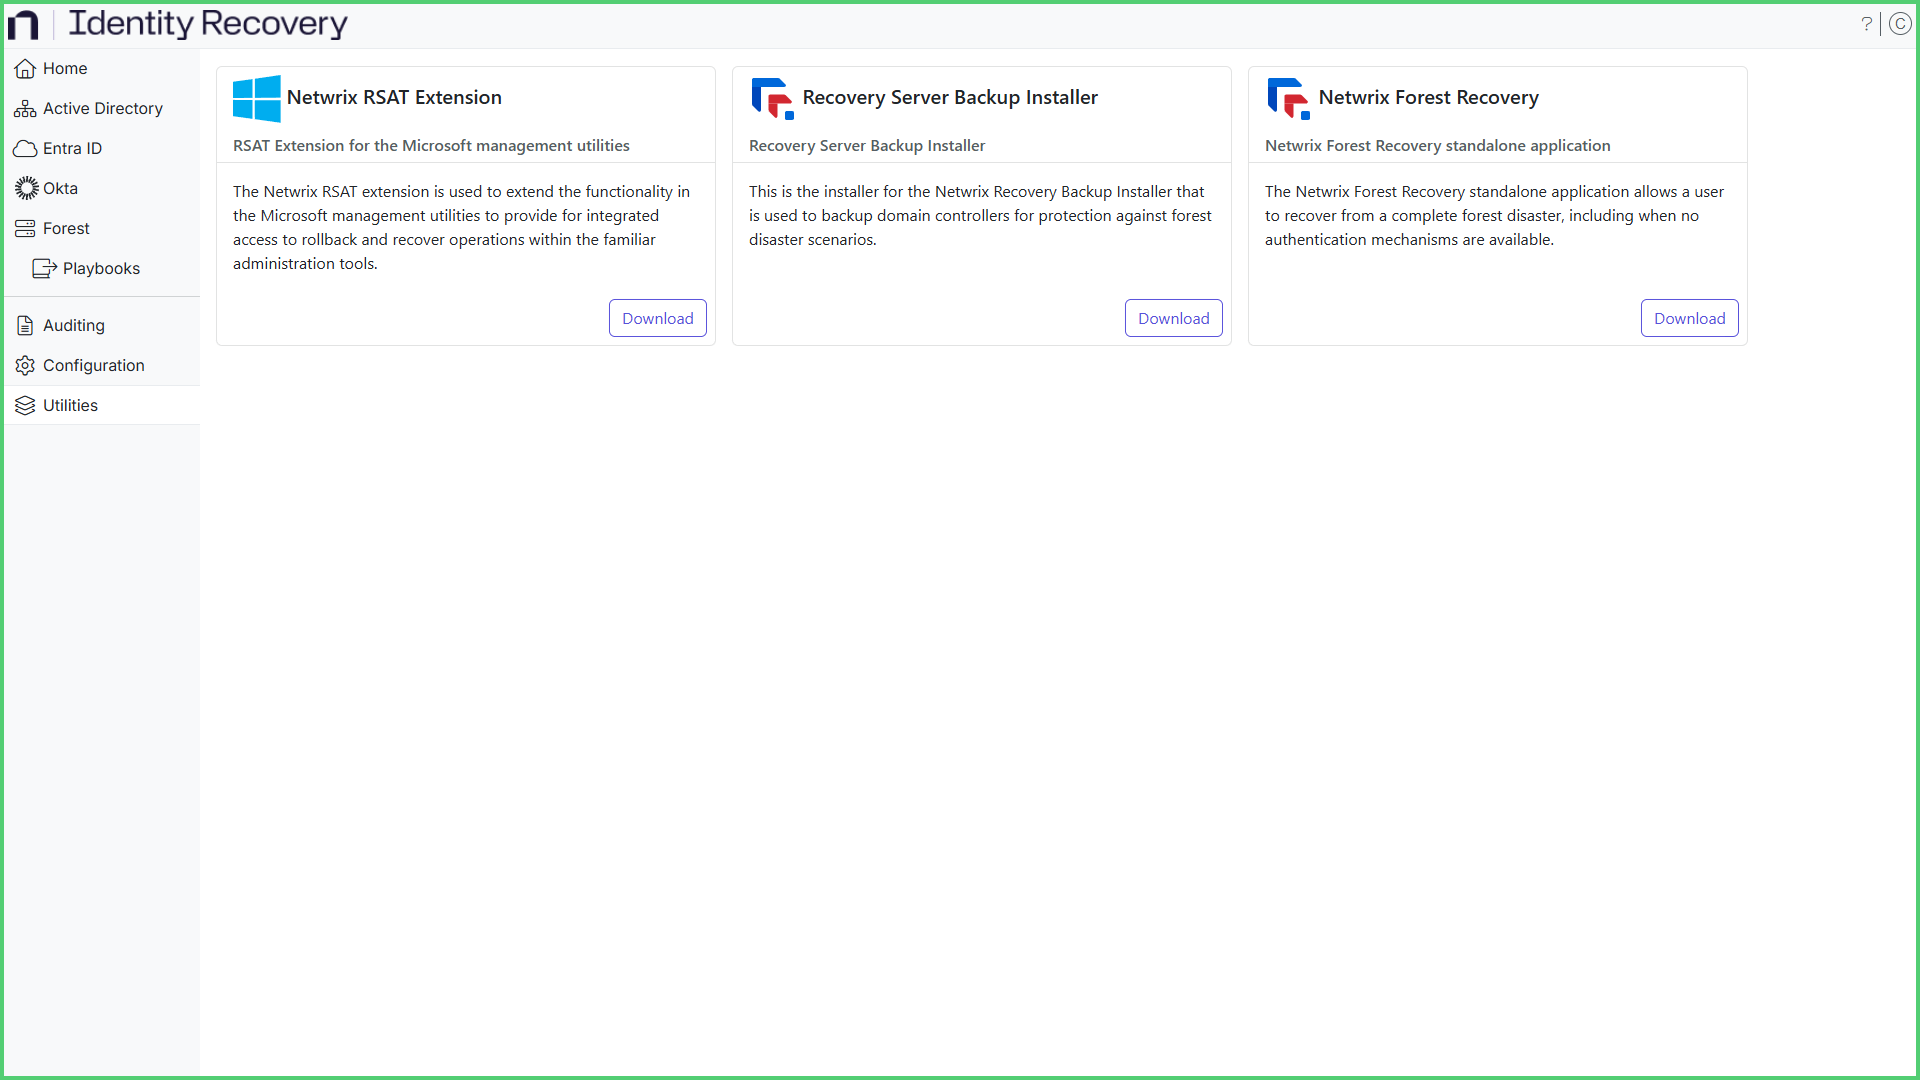Click the RSAT extension description paragraph
The width and height of the screenshot is (1920, 1080).
click(x=462, y=228)
